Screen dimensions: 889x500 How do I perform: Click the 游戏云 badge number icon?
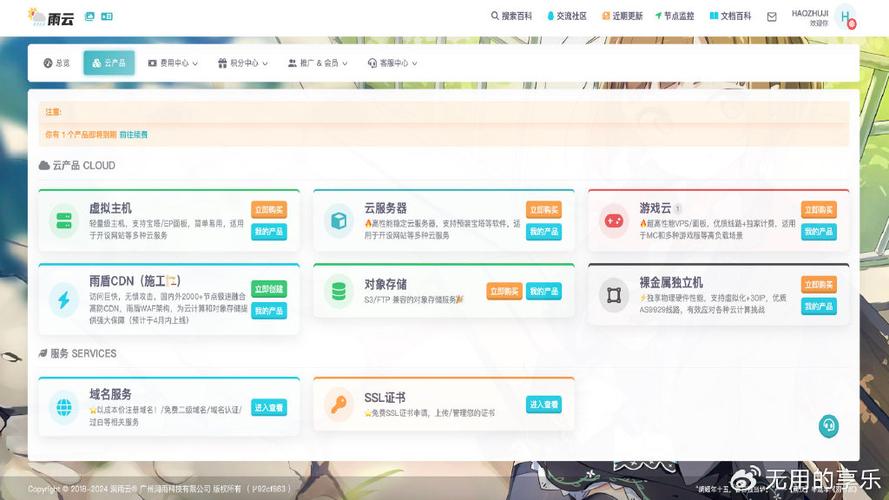678,208
